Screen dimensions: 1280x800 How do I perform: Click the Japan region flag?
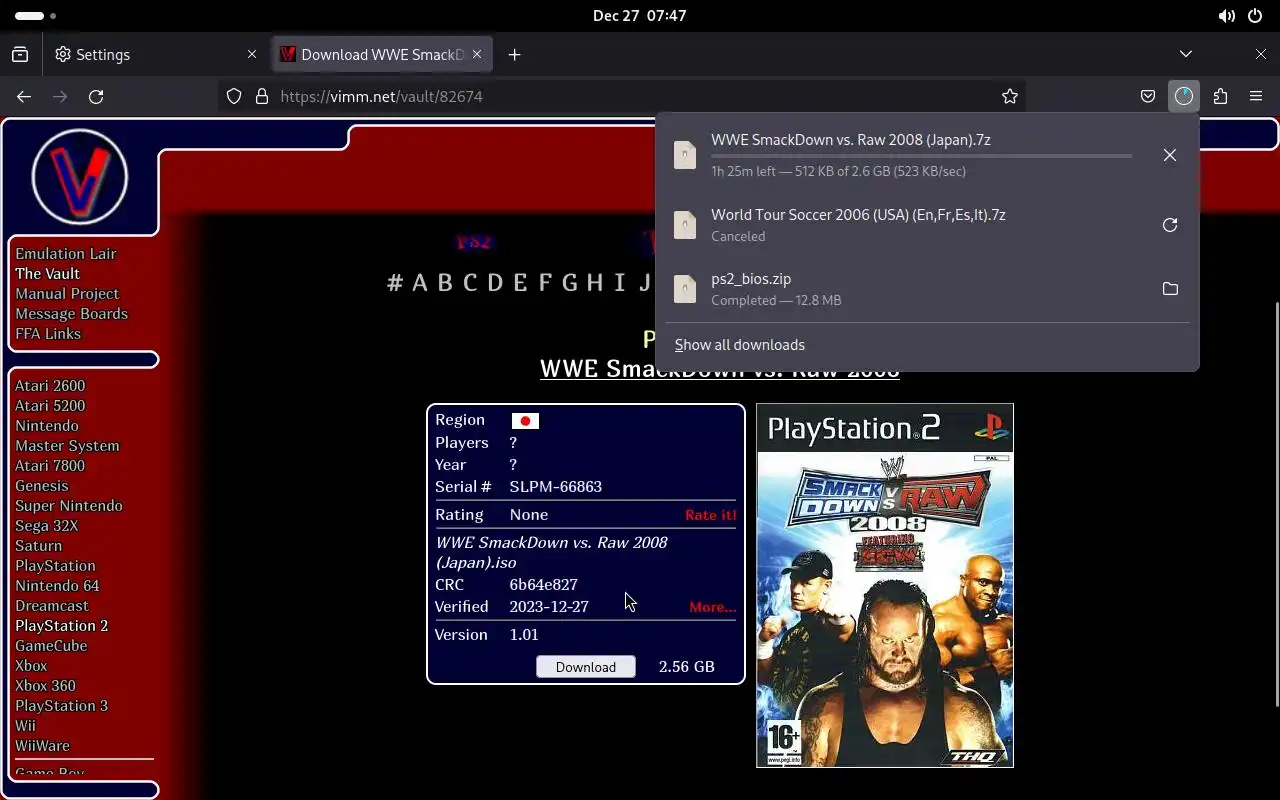click(525, 421)
